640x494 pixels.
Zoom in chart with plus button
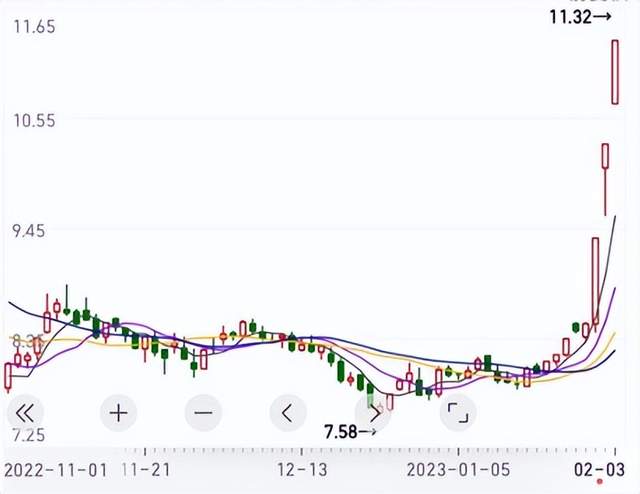(x=118, y=413)
